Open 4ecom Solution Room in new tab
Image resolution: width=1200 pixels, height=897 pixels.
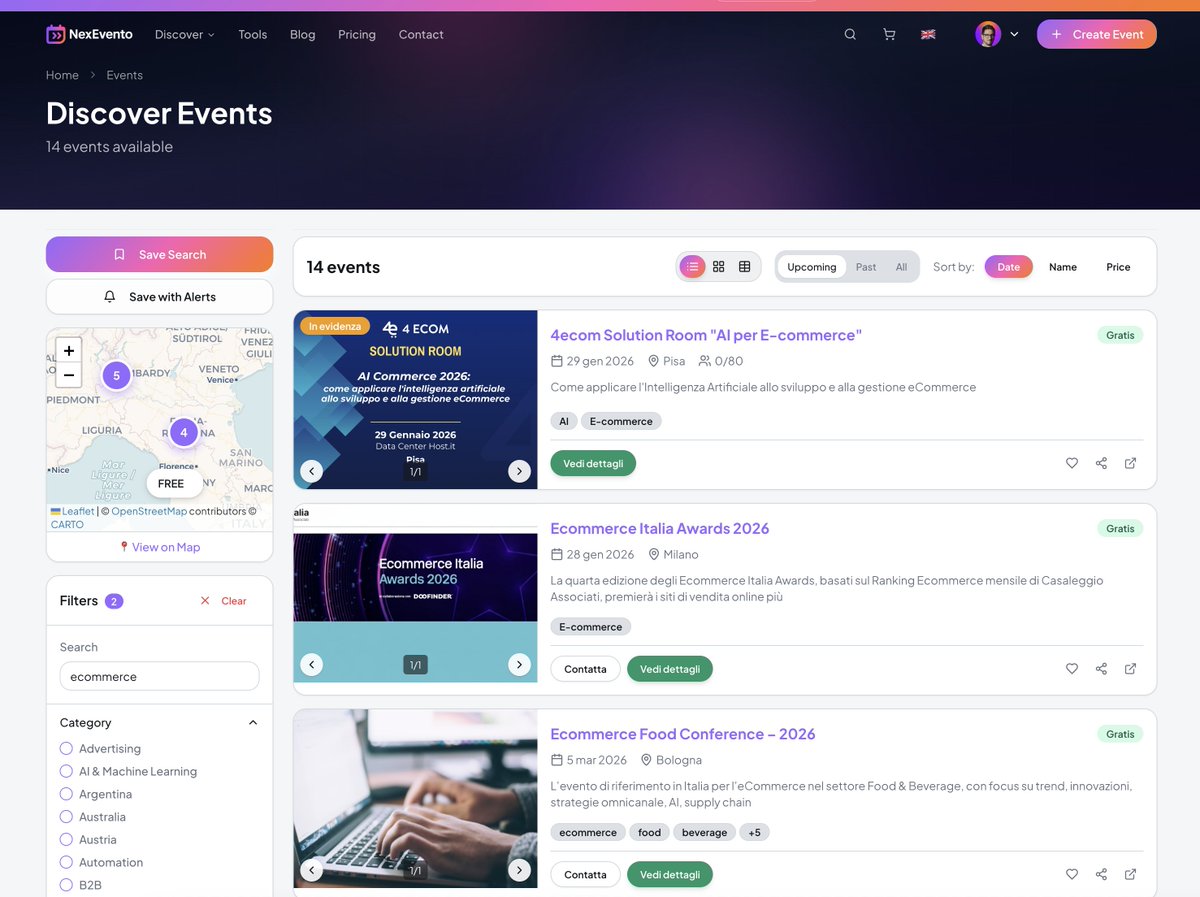tap(1130, 463)
